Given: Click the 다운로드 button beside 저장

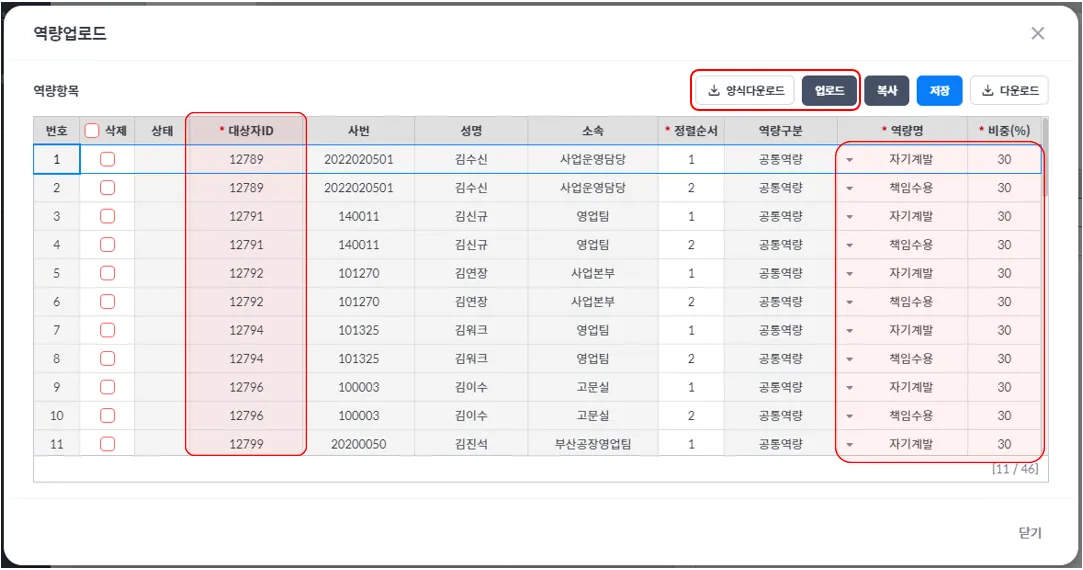Looking at the screenshot, I should click(x=1009, y=91).
